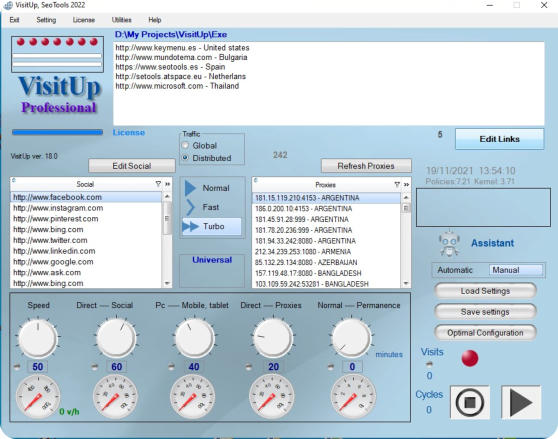Click the Assistant robot icon
This screenshot has width=558, height=439.
[x=449, y=243]
